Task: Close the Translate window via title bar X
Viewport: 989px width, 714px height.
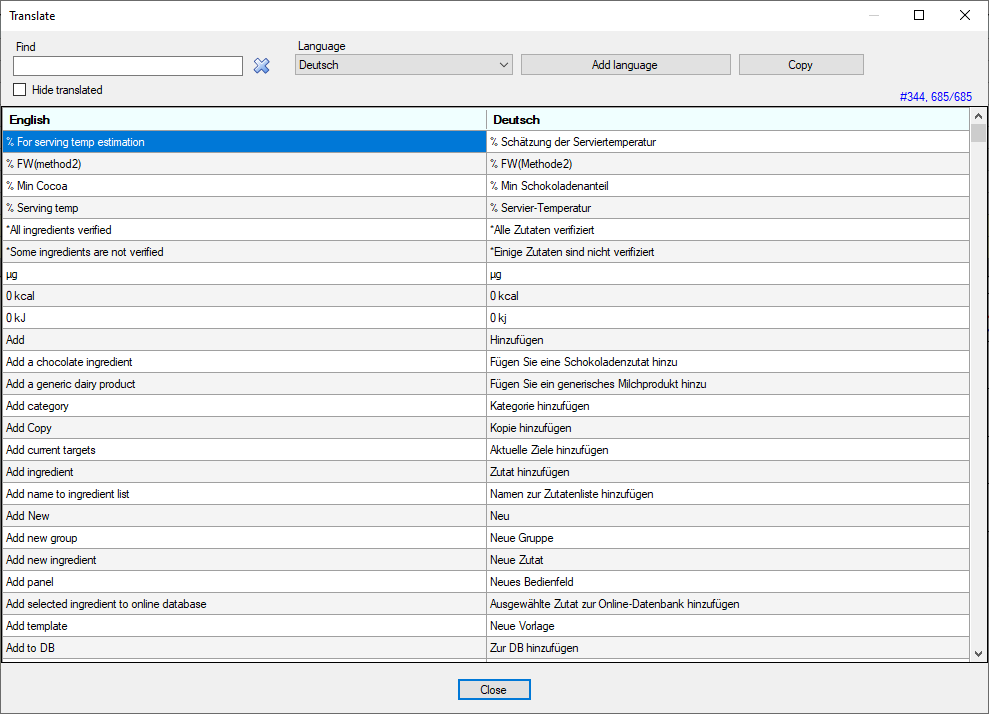Action: (x=965, y=15)
